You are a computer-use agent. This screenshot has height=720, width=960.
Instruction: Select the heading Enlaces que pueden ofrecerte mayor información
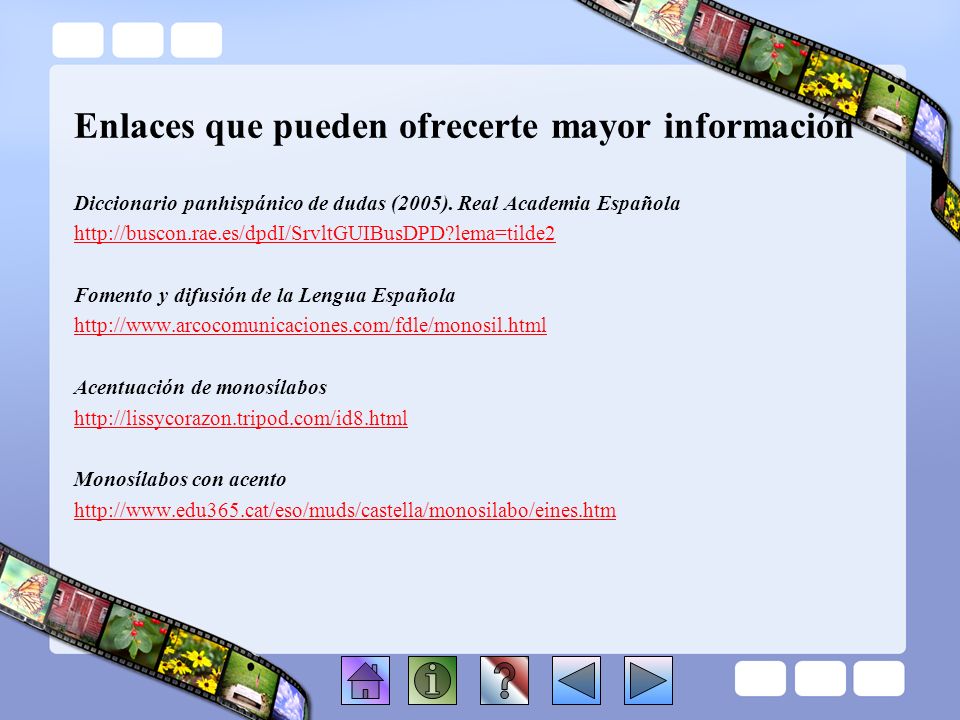[463, 127]
